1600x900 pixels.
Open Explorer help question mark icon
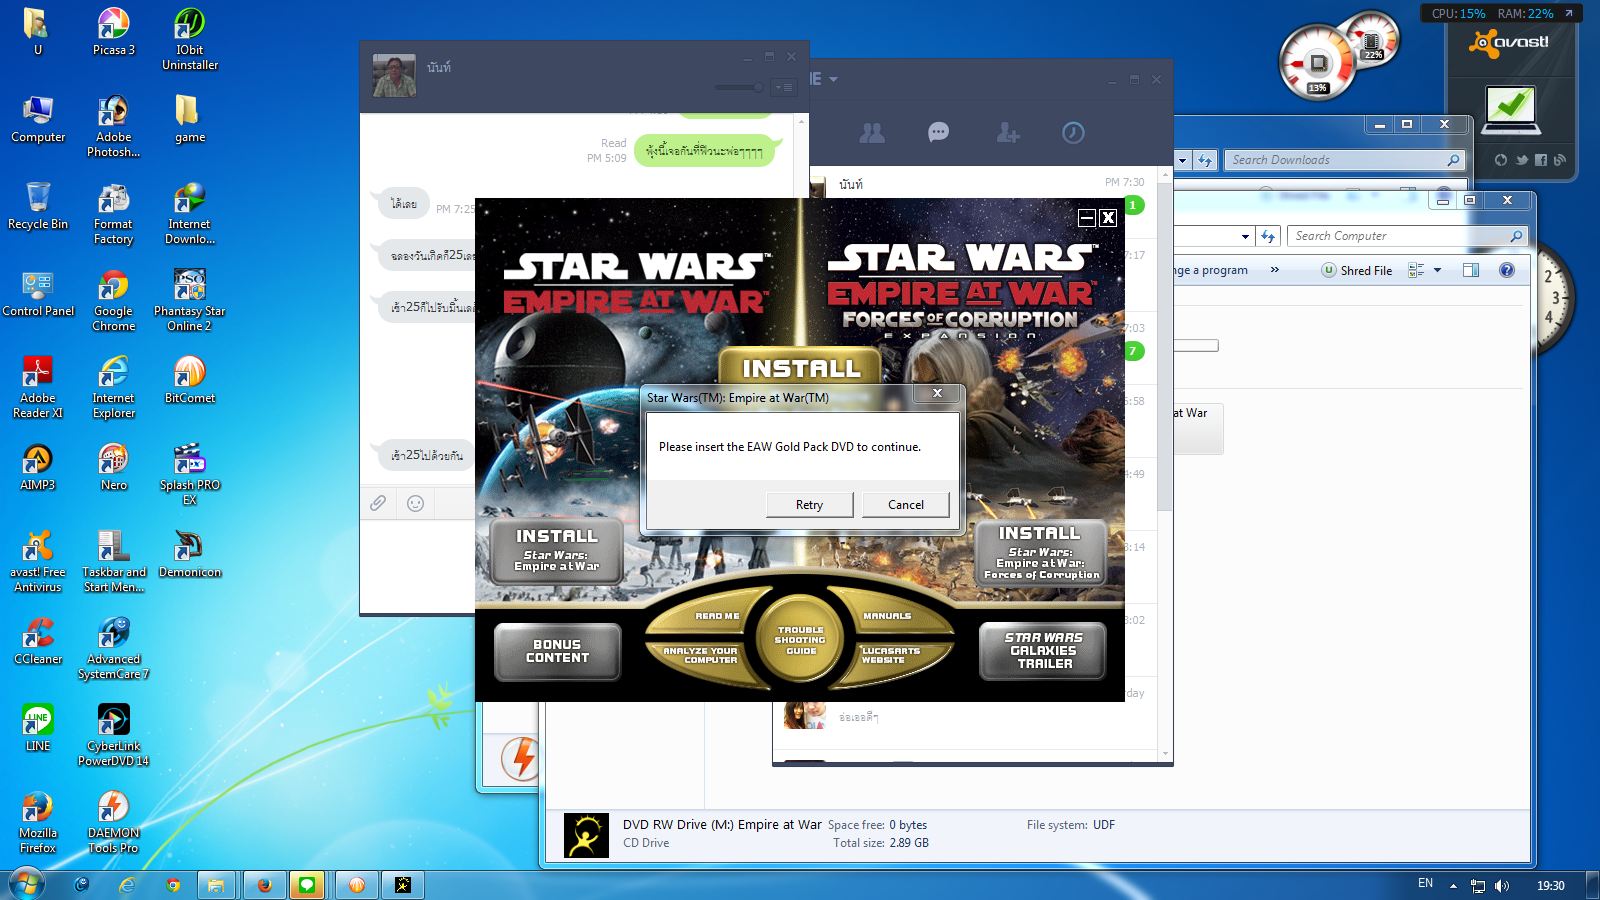pyautogui.click(x=1507, y=270)
